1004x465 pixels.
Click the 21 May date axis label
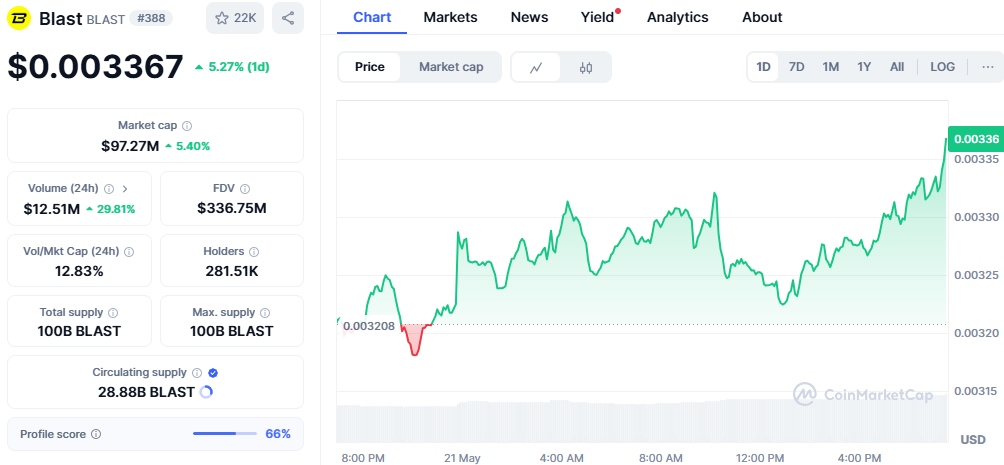tap(462, 458)
